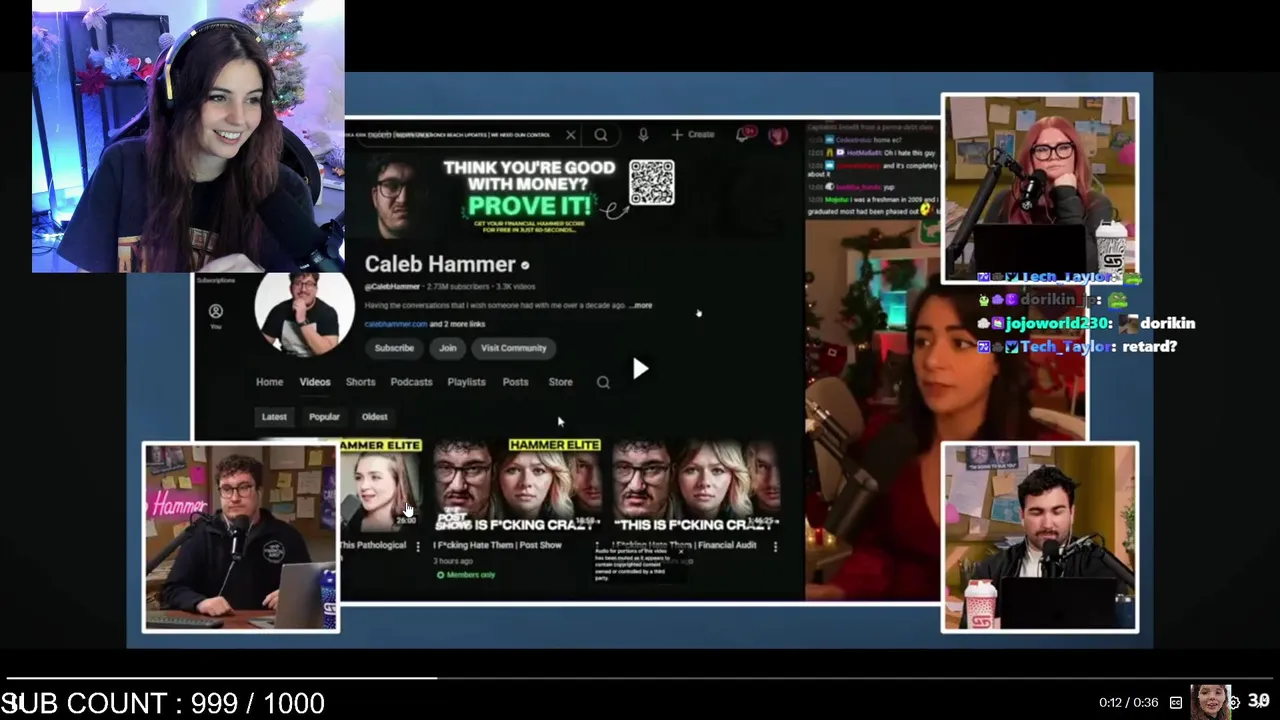1280x720 pixels.
Task: Select the Popular sort chip
Action: 324,417
